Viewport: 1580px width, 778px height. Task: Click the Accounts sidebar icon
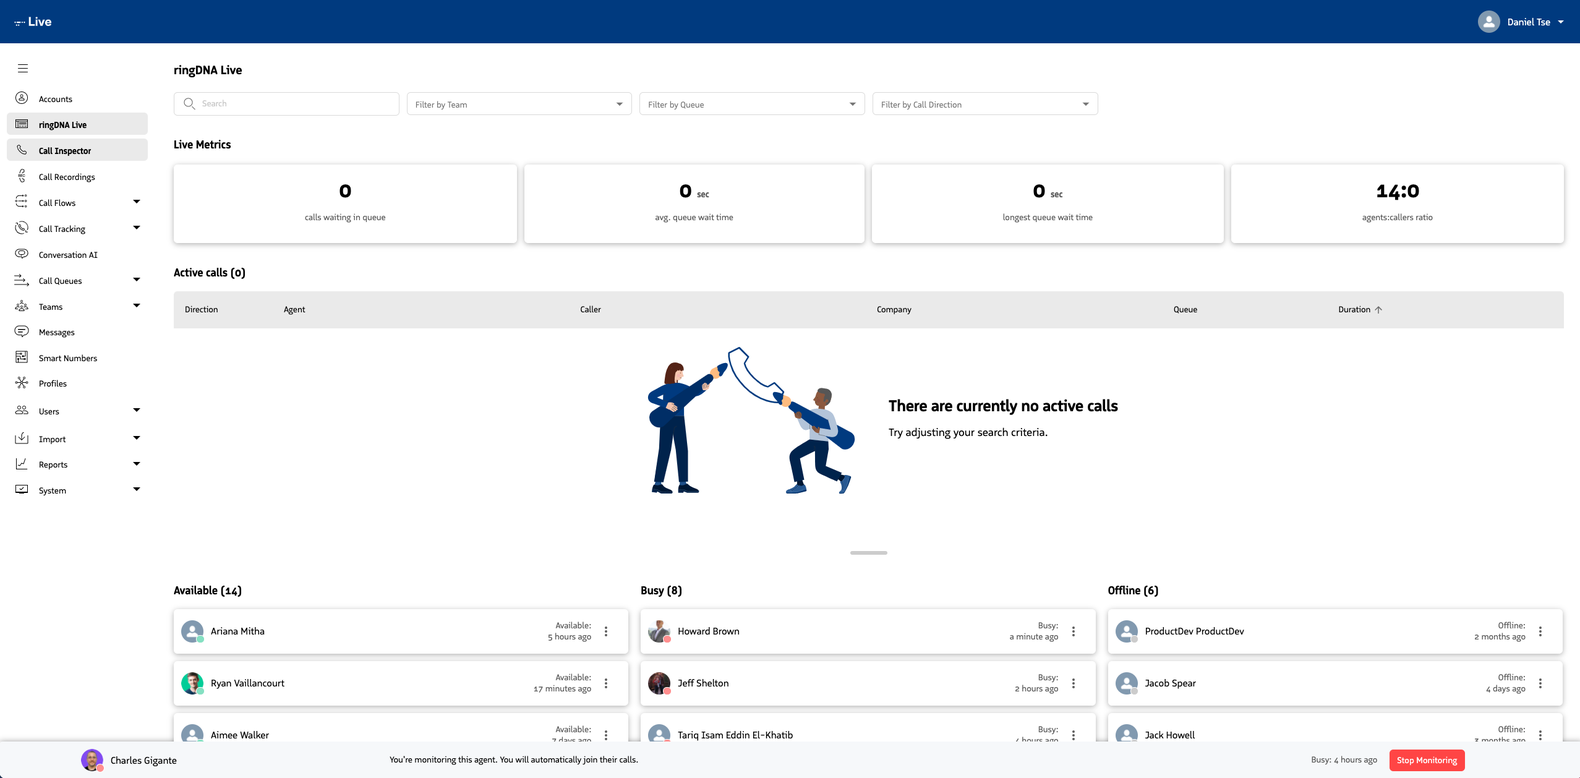tap(22, 98)
